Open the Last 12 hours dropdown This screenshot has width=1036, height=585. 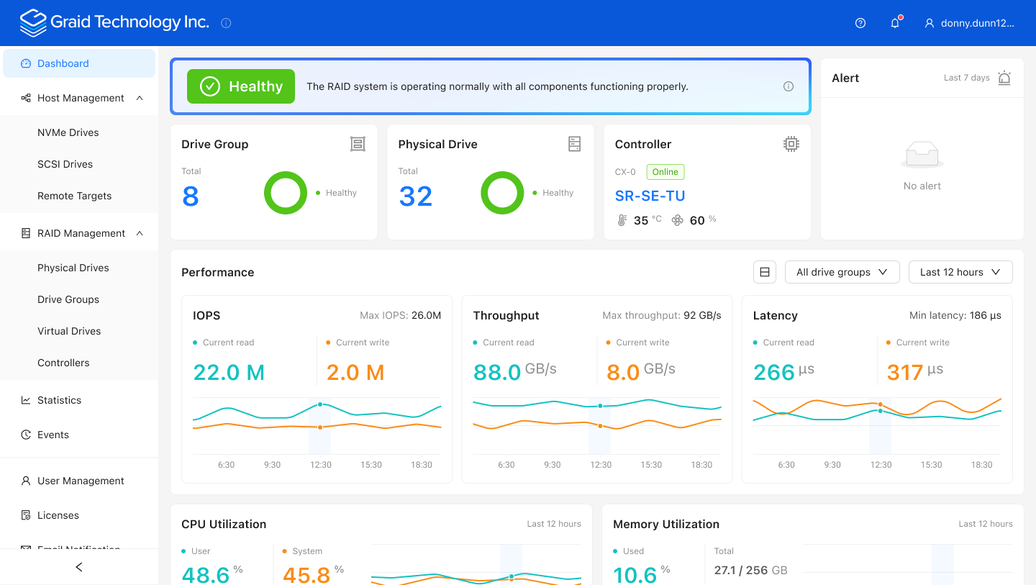(960, 272)
